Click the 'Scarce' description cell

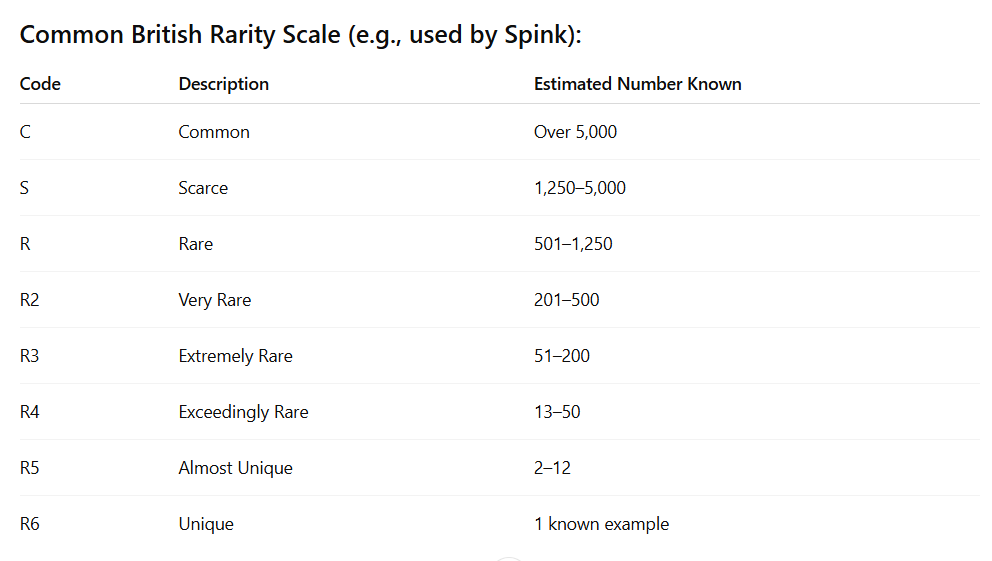(203, 188)
